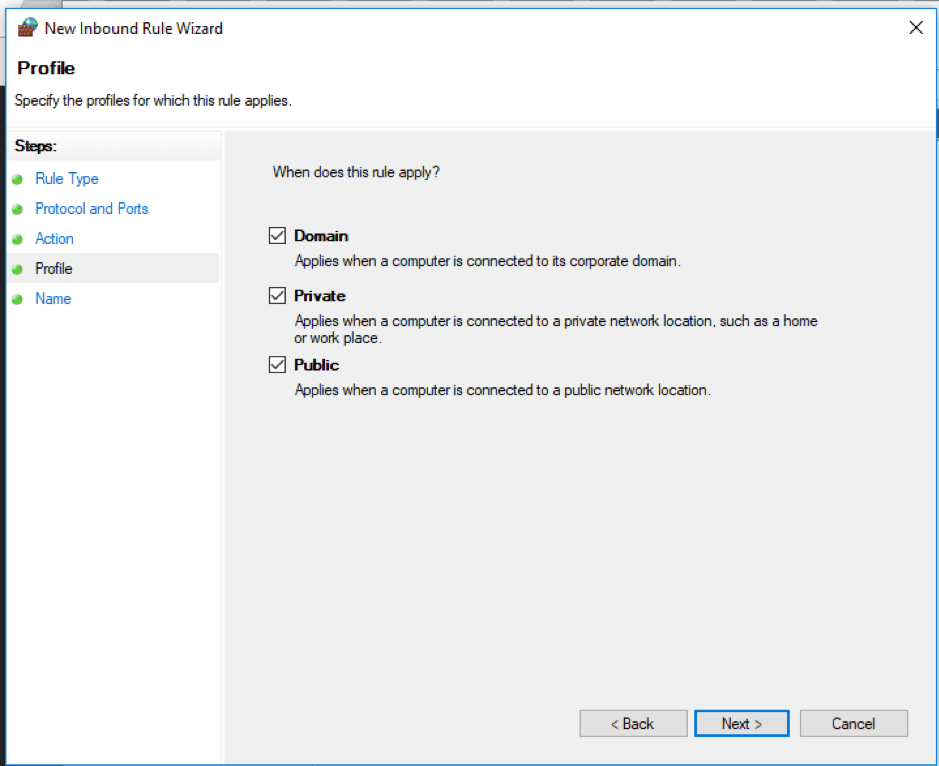939x766 pixels.
Task: Cancel the New Inbound Rule Wizard
Action: [853, 723]
